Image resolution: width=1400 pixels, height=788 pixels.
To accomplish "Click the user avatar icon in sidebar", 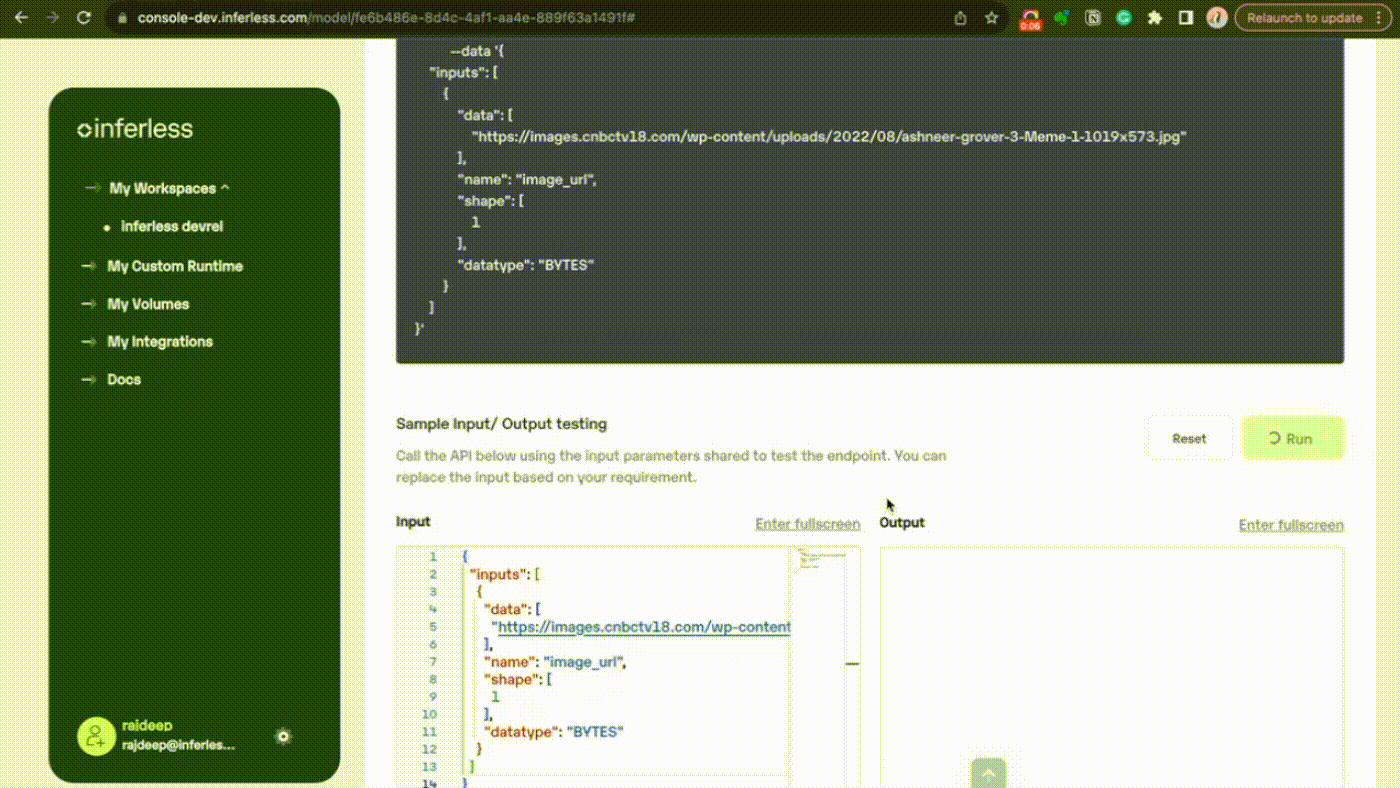I will tap(96, 737).
